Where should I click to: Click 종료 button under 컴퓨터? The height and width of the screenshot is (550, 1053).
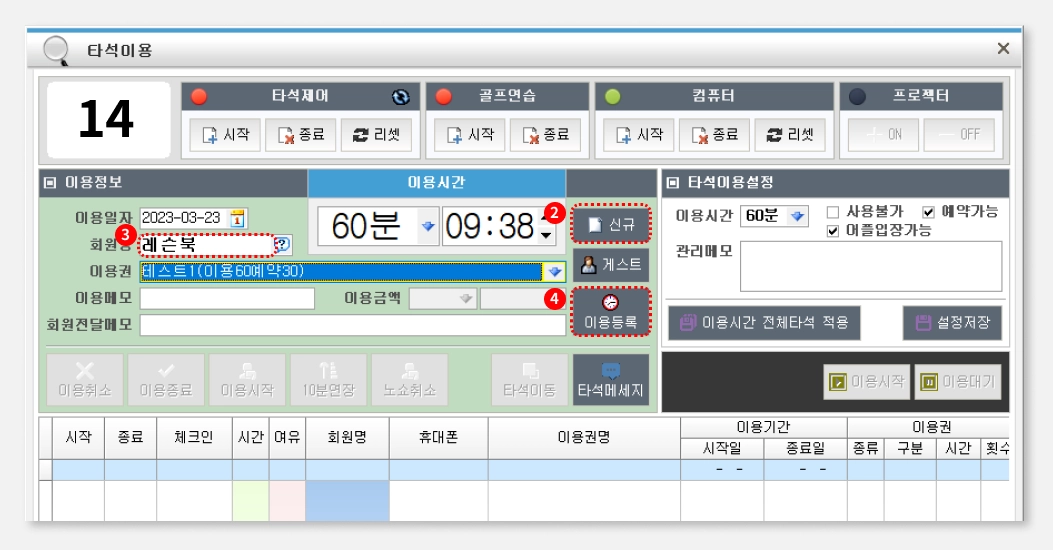(x=715, y=135)
